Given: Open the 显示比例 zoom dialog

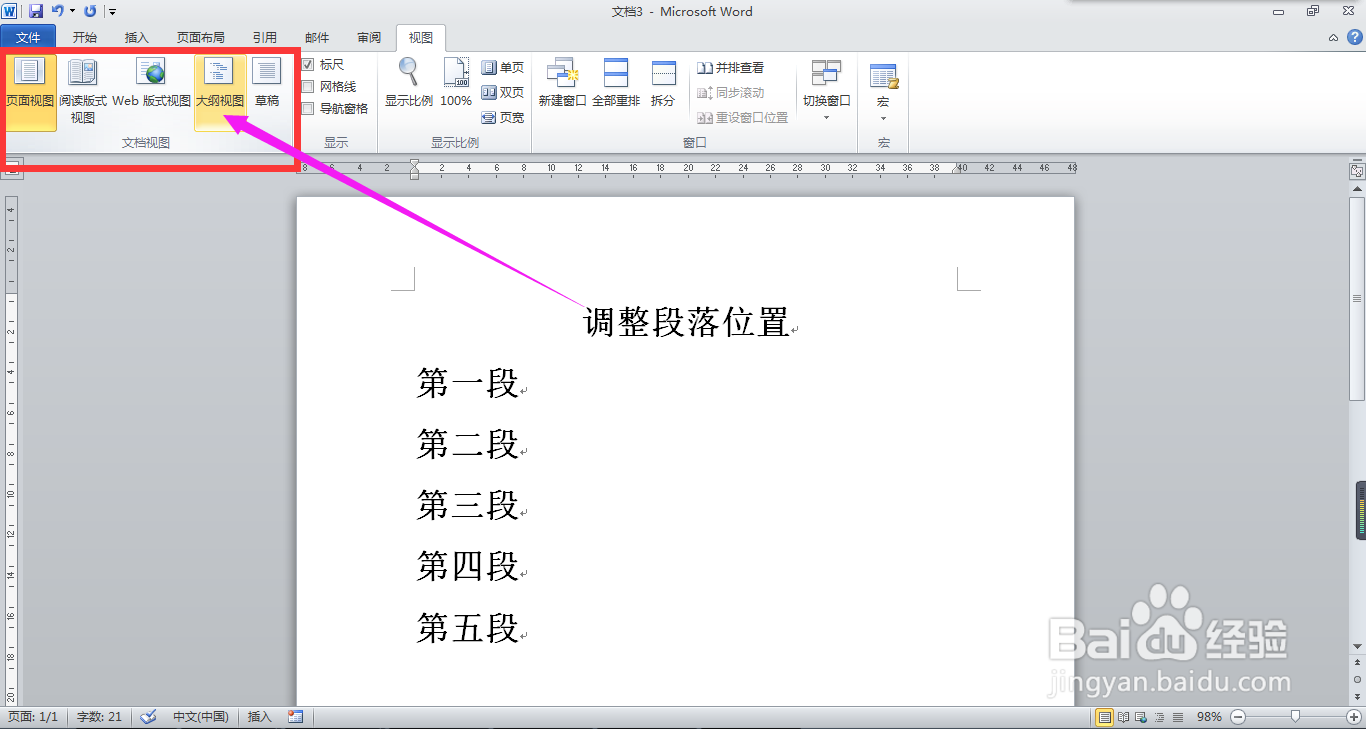Looking at the screenshot, I should [408, 85].
